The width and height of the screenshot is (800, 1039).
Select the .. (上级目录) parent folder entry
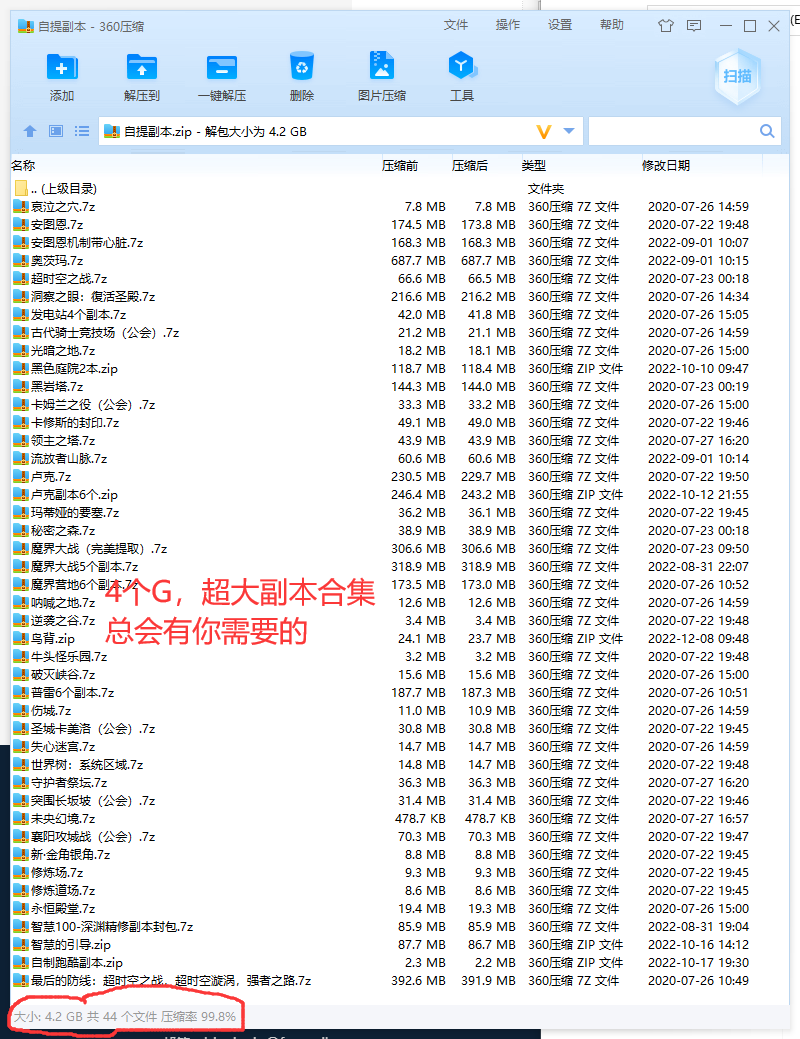[x=63, y=188]
